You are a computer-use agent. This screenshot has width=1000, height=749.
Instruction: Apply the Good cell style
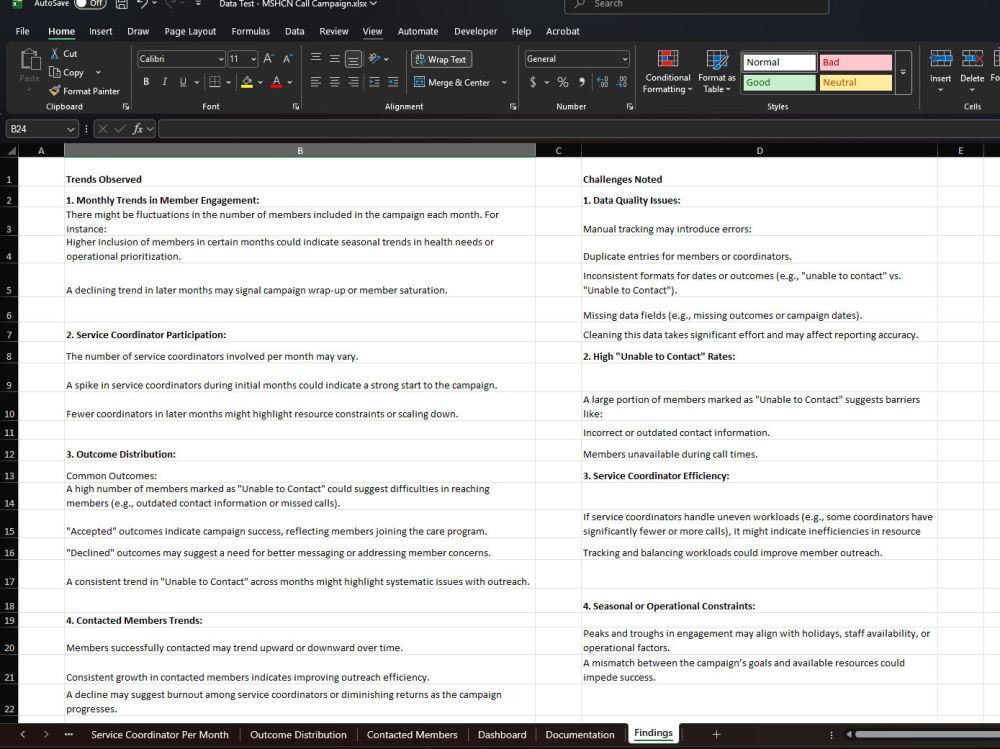779,82
